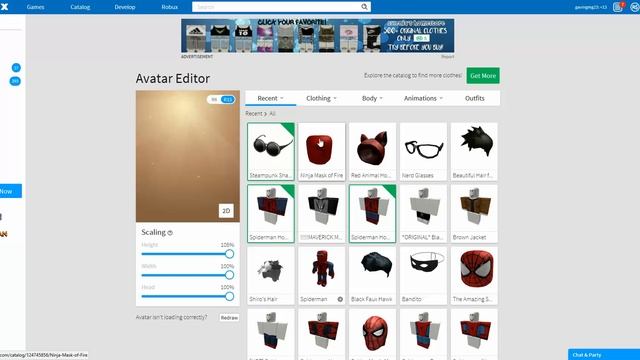The image size is (640, 360).
Task: Select Shiro's Hair item
Action: (271, 276)
